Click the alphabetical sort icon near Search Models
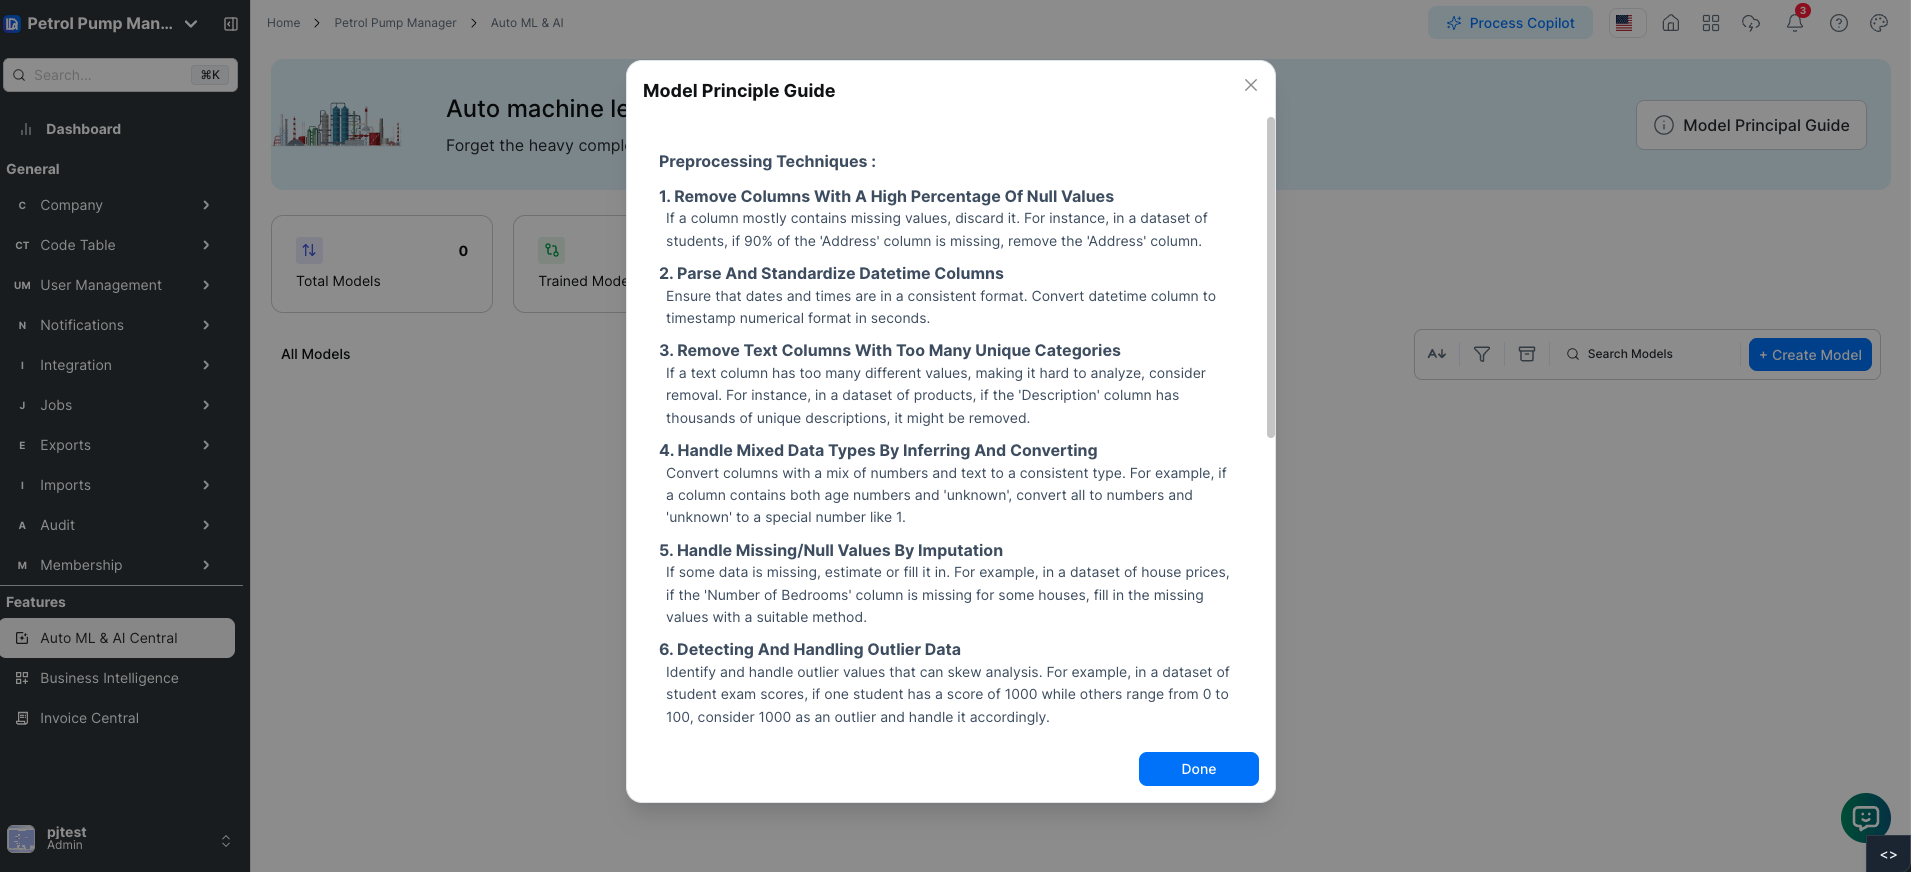Screen dimensions: 1911x872 click(x=1437, y=353)
